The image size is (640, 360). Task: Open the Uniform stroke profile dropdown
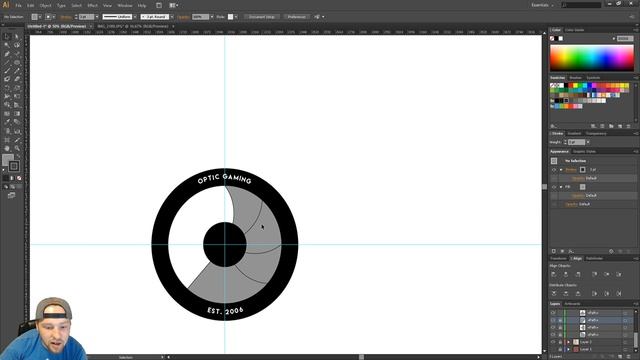click(x=135, y=17)
